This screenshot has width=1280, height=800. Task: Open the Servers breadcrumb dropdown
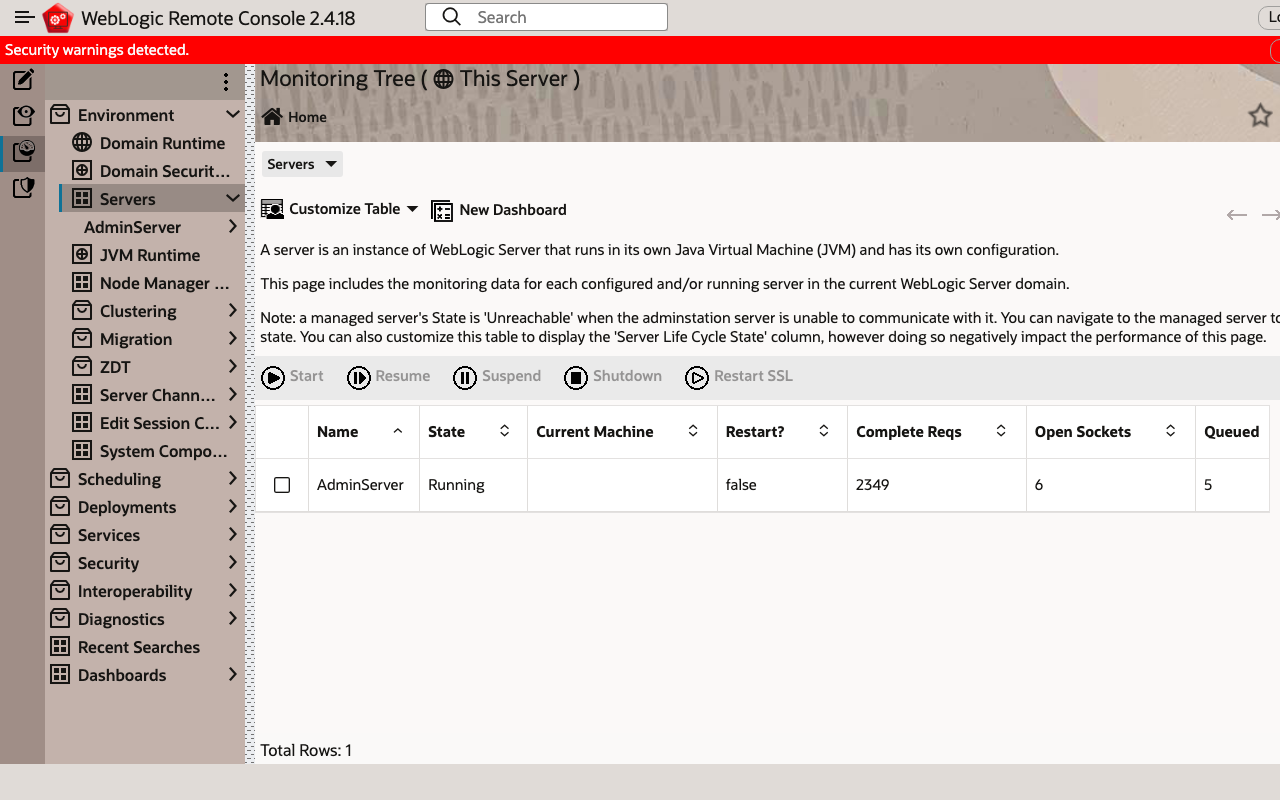[302, 164]
